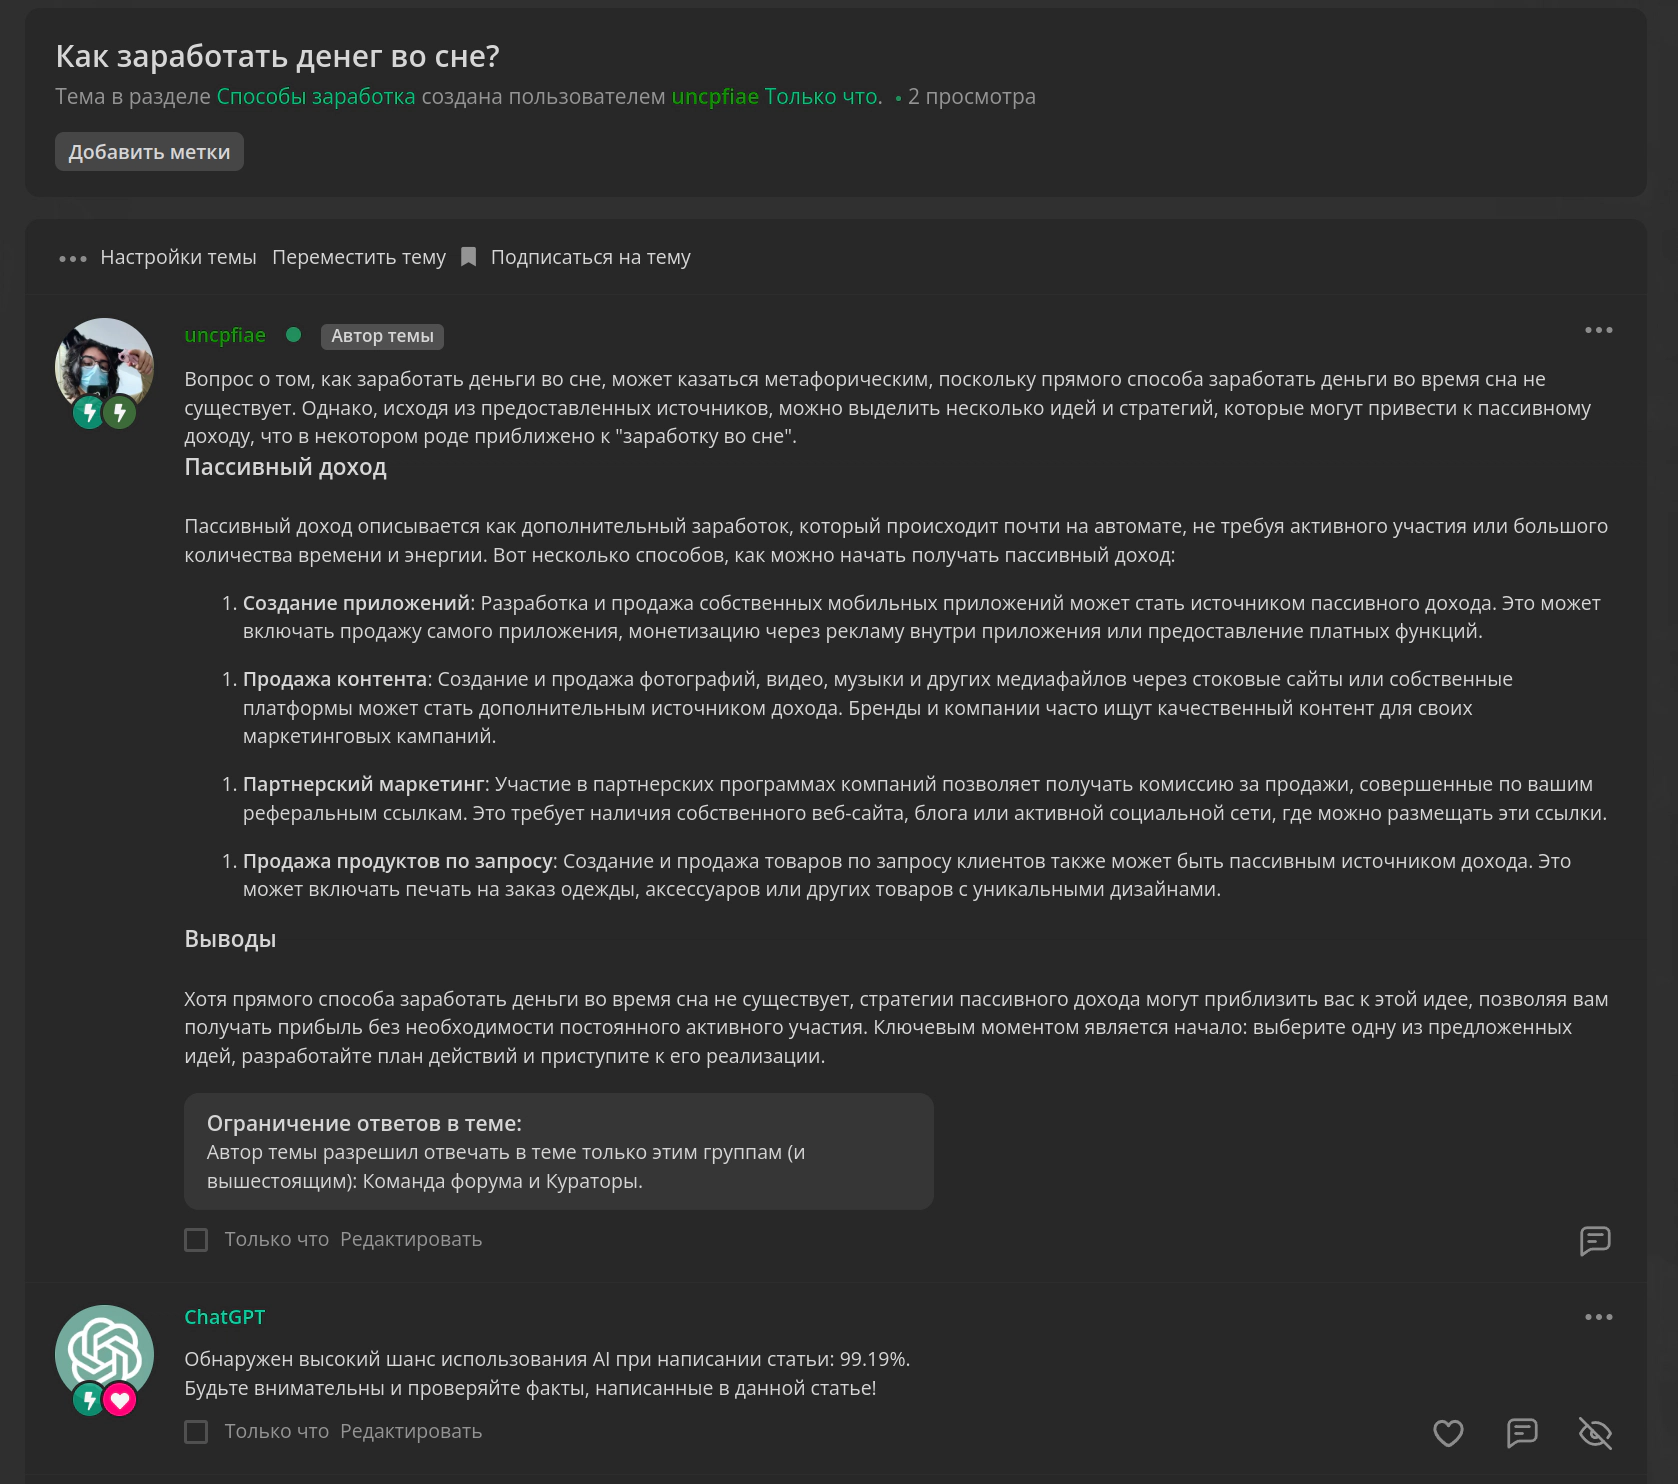The height and width of the screenshot is (1484, 1678).
Task: Like the ChatGPT post with heart icon
Action: [1448, 1433]
